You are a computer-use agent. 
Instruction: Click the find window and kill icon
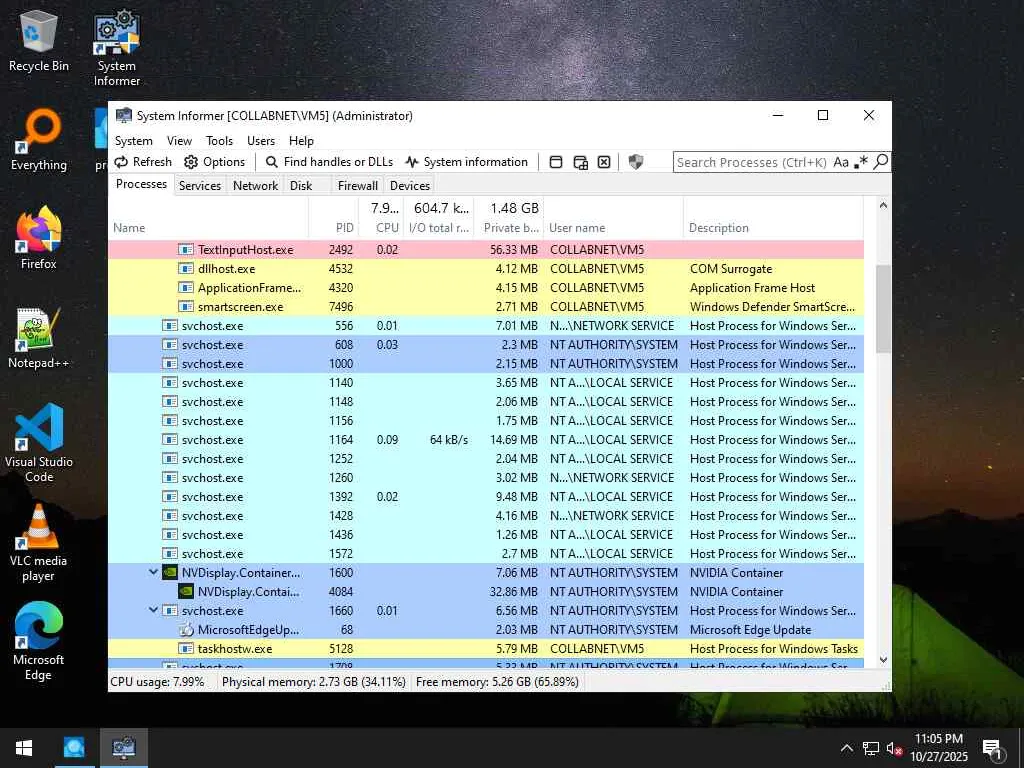pyautogui.click(x=604, y=162)
